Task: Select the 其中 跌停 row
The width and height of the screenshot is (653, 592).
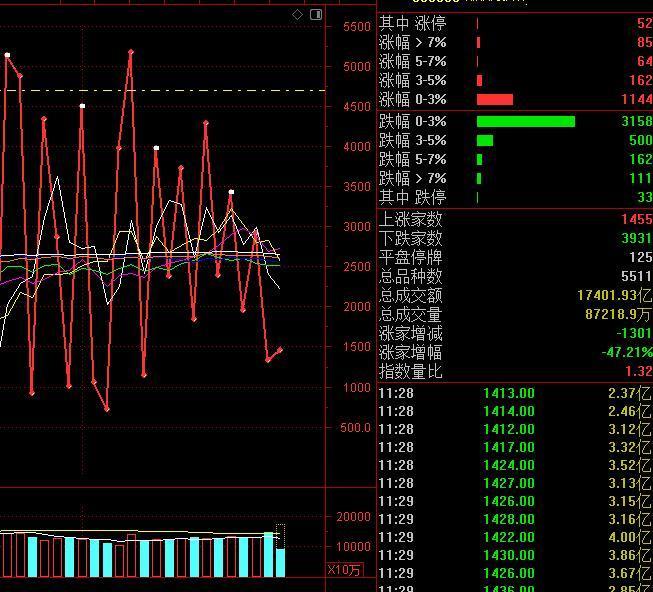Action: (x=516, y=197)
